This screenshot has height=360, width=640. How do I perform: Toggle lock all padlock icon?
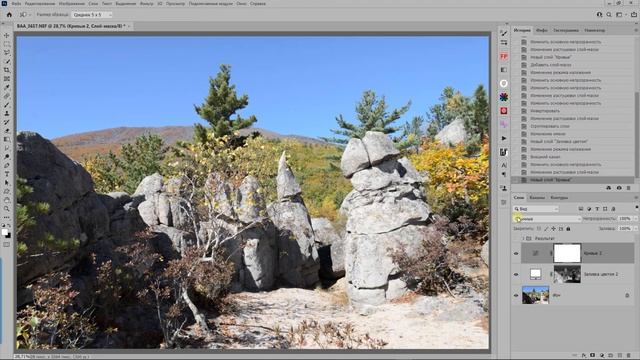(568, 229)
